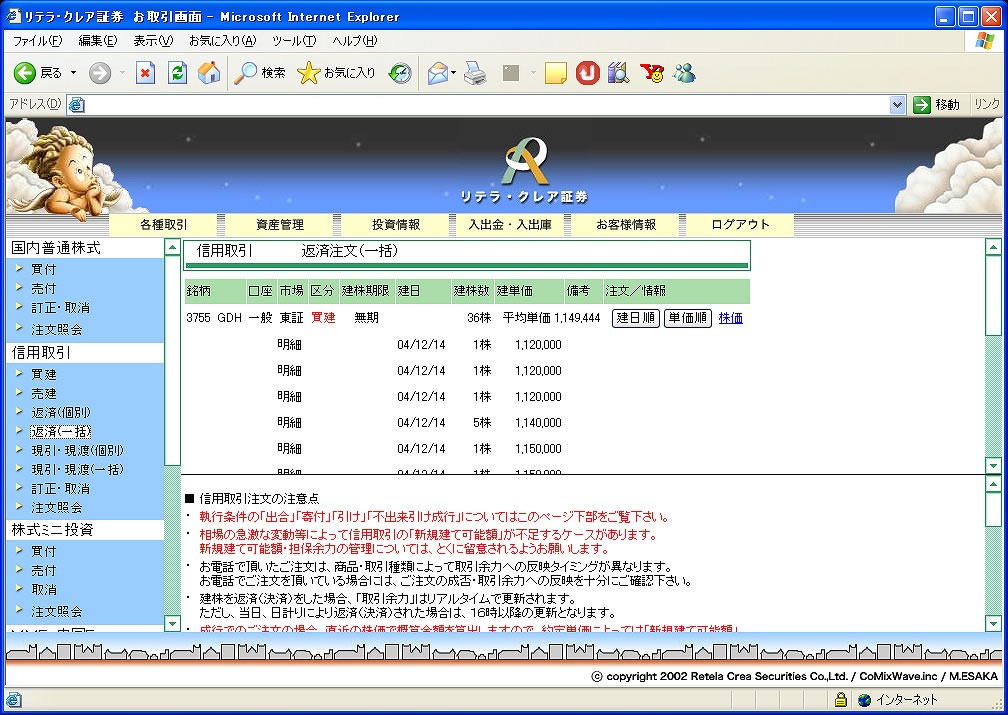Open the browser History icon

pos(400,73)
